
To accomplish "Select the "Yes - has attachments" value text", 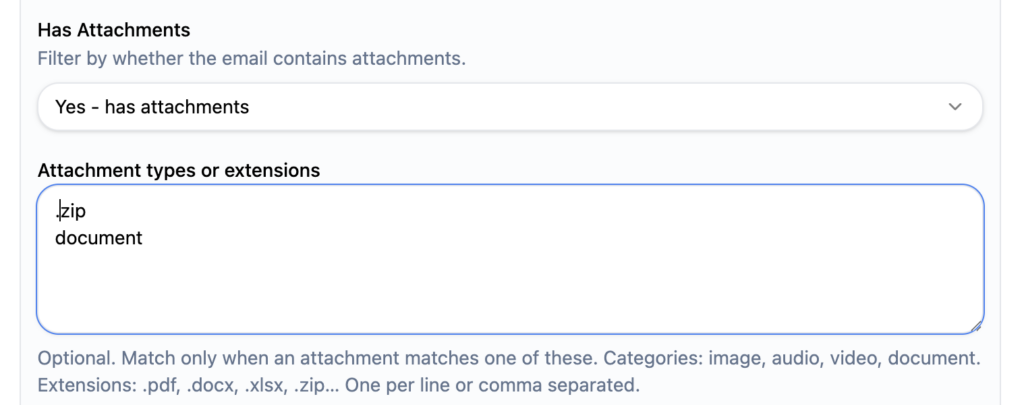I will point(152,107).
